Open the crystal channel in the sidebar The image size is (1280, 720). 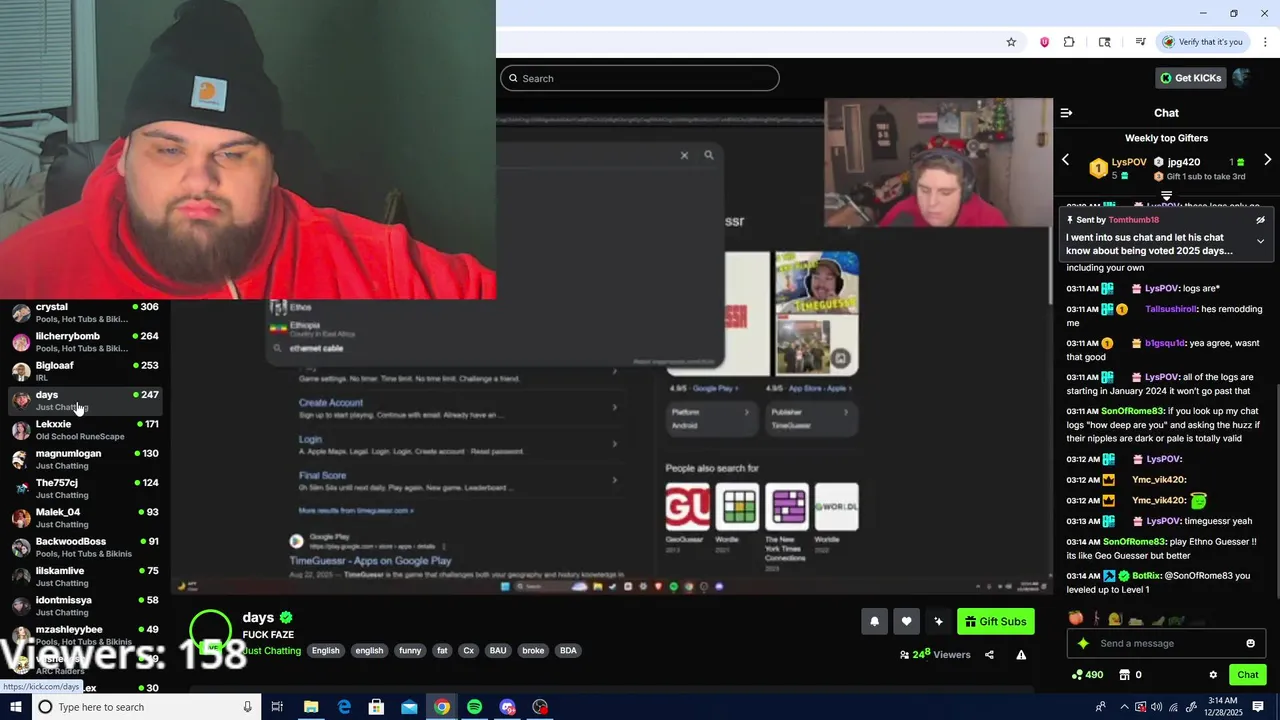(x=84, y=313)
